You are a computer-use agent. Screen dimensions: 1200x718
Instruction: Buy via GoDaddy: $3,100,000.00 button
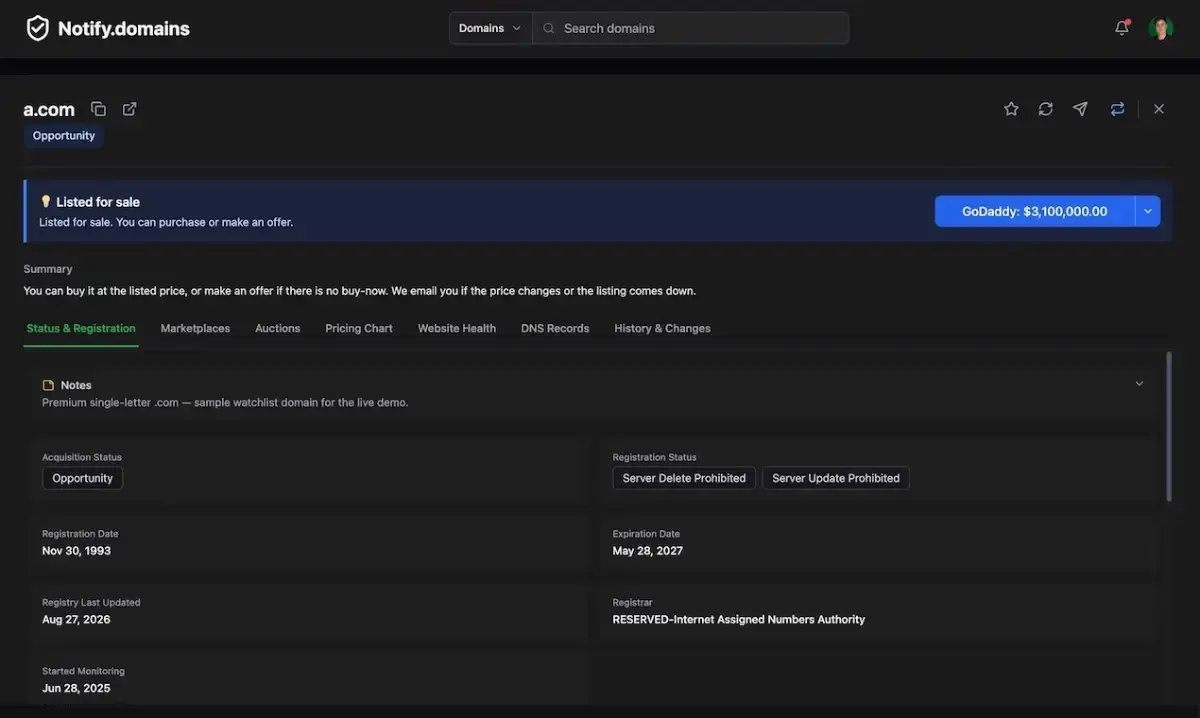1035,211
